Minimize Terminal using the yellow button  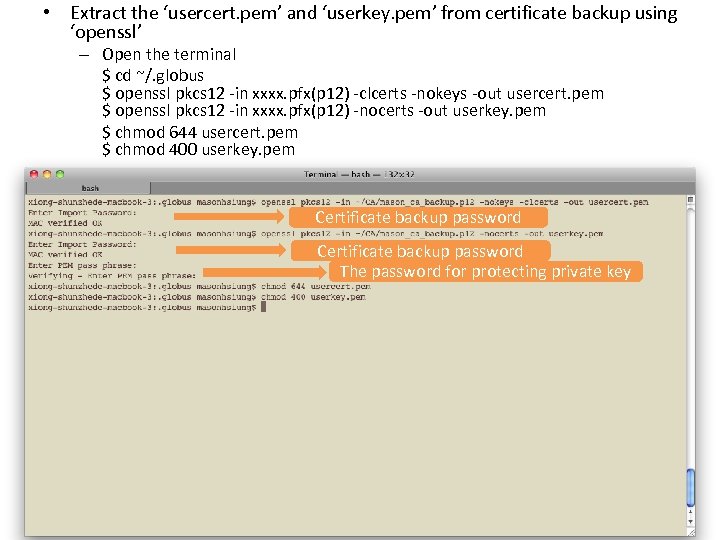pyautogui.click(x=47, y=174)
